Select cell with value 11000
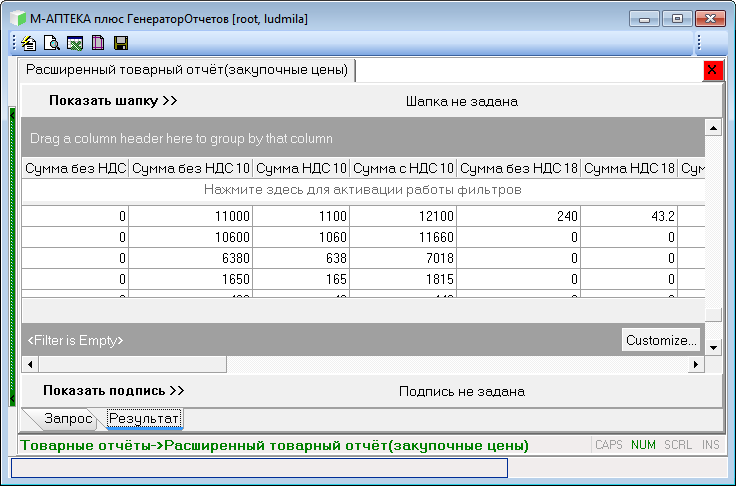The width and height of the screenshot is (736, 486). (191, 216)
